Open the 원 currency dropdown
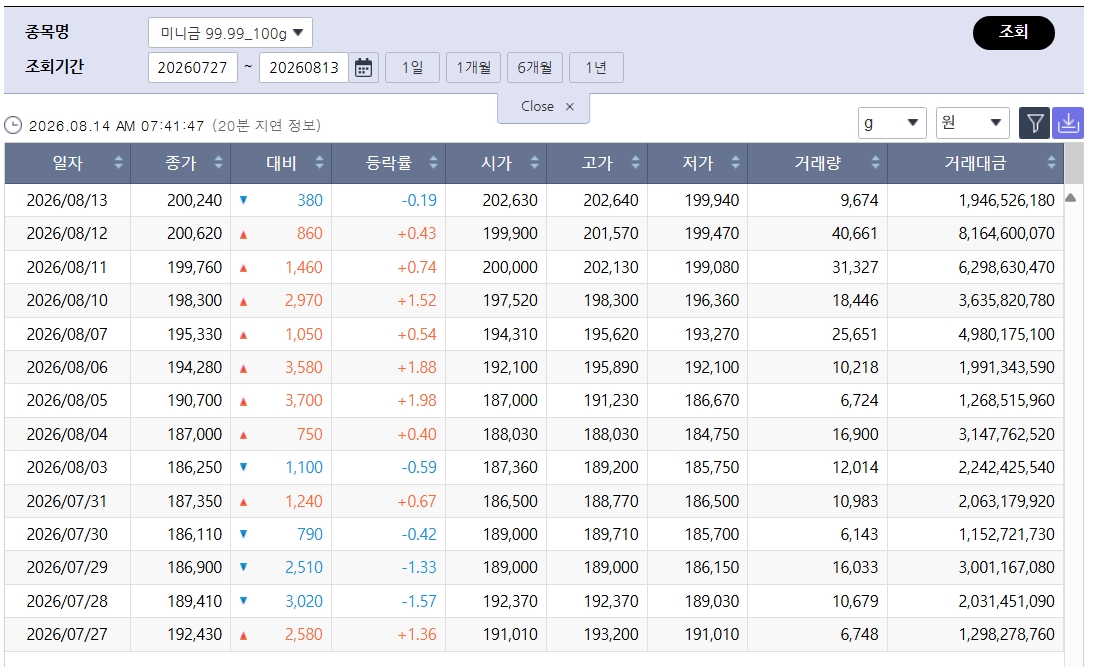1095x667 pixels. point(972,123)
